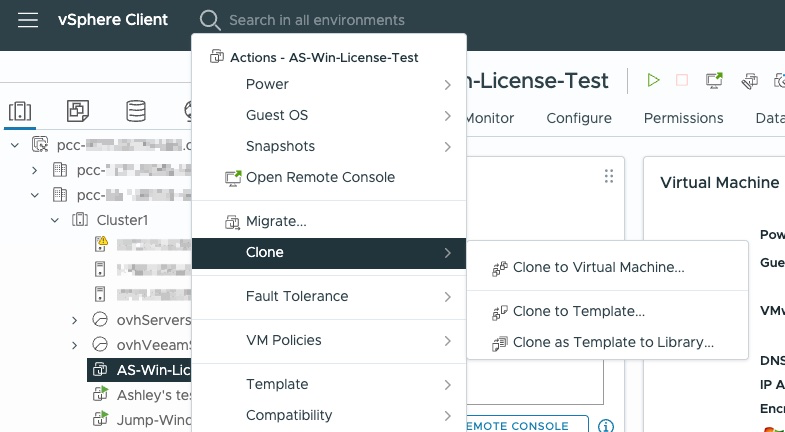
Task: Click the Launch Remote Console button
Action: pyautogui.click(x=527, y=425)
